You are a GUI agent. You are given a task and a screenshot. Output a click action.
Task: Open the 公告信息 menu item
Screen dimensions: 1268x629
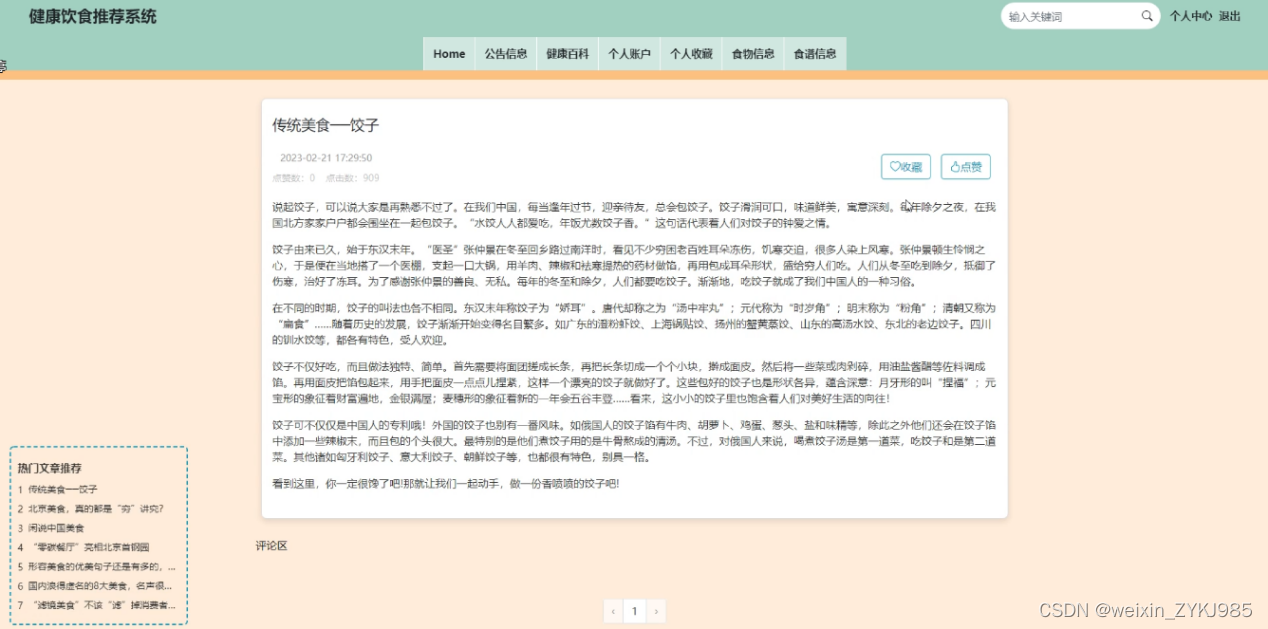point(506,54)
